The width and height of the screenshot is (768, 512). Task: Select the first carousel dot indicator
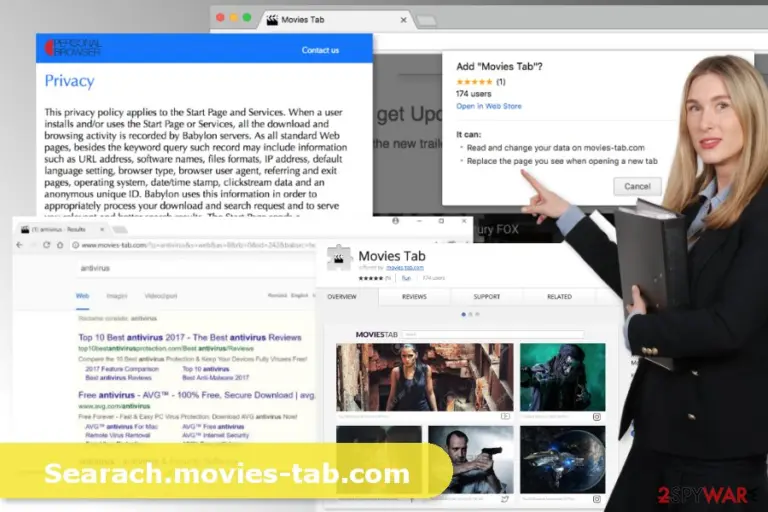(x=463, y=315)
